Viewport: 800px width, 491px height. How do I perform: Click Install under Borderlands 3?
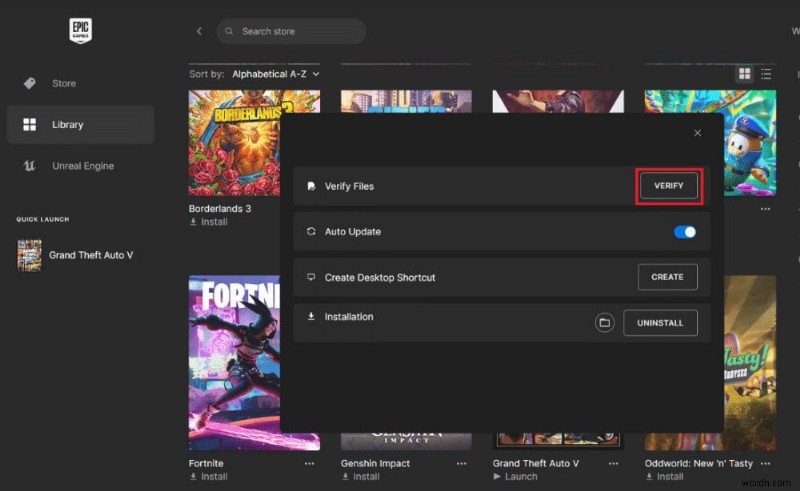click(x=209, y=222)
